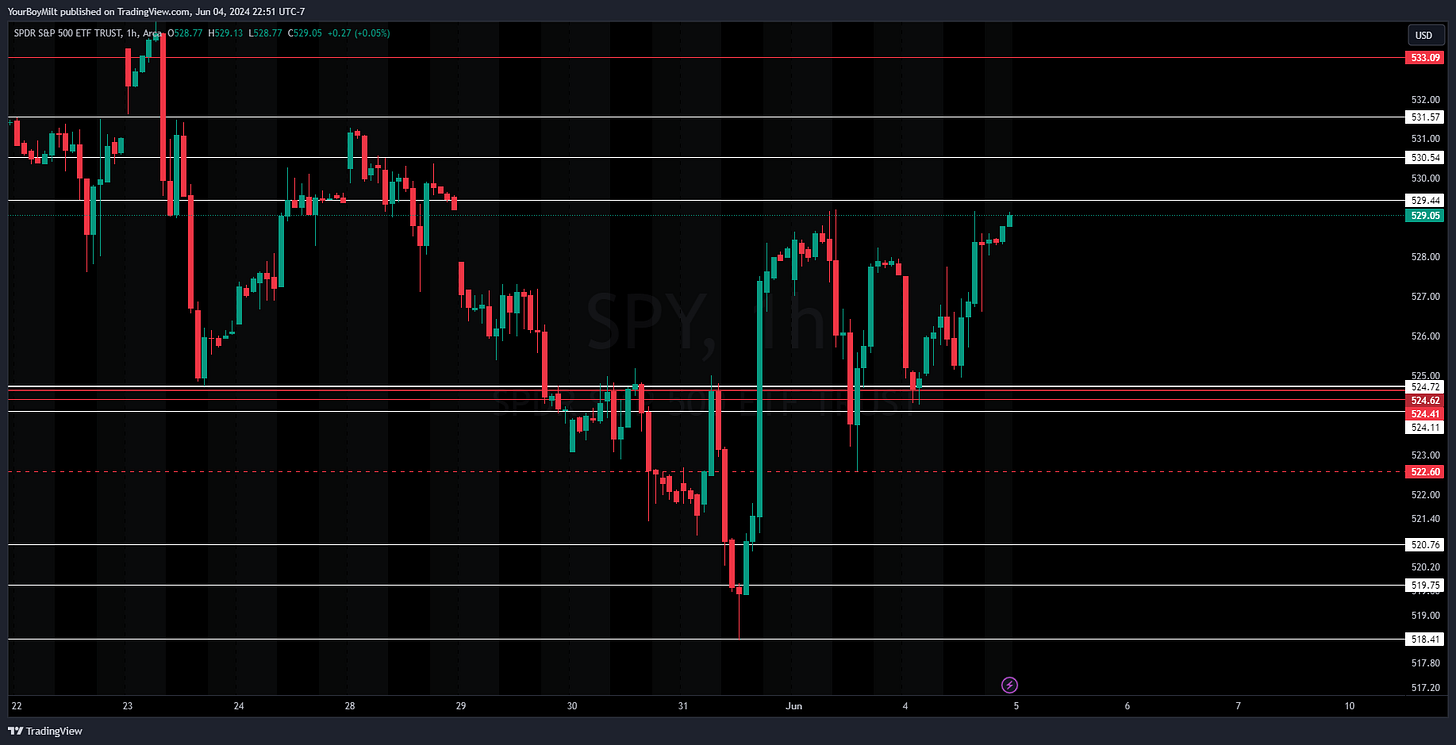
Task: Click date 7 on the time axis
Action: coord(1237,706)
